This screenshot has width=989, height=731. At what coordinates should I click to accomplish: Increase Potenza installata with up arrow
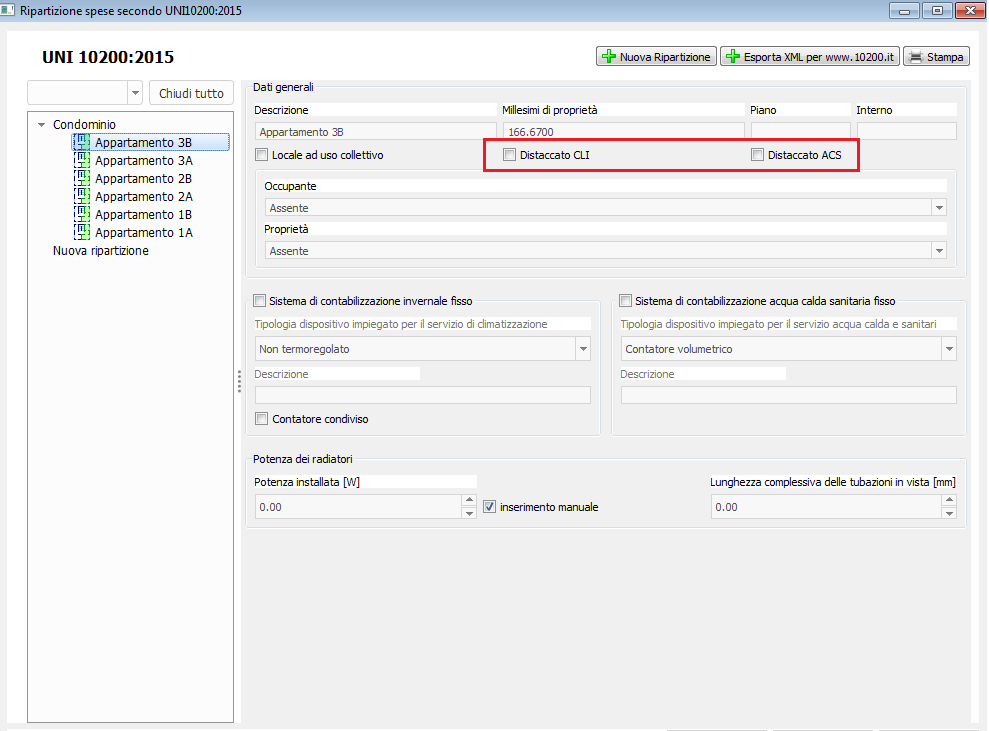point(469,501)
